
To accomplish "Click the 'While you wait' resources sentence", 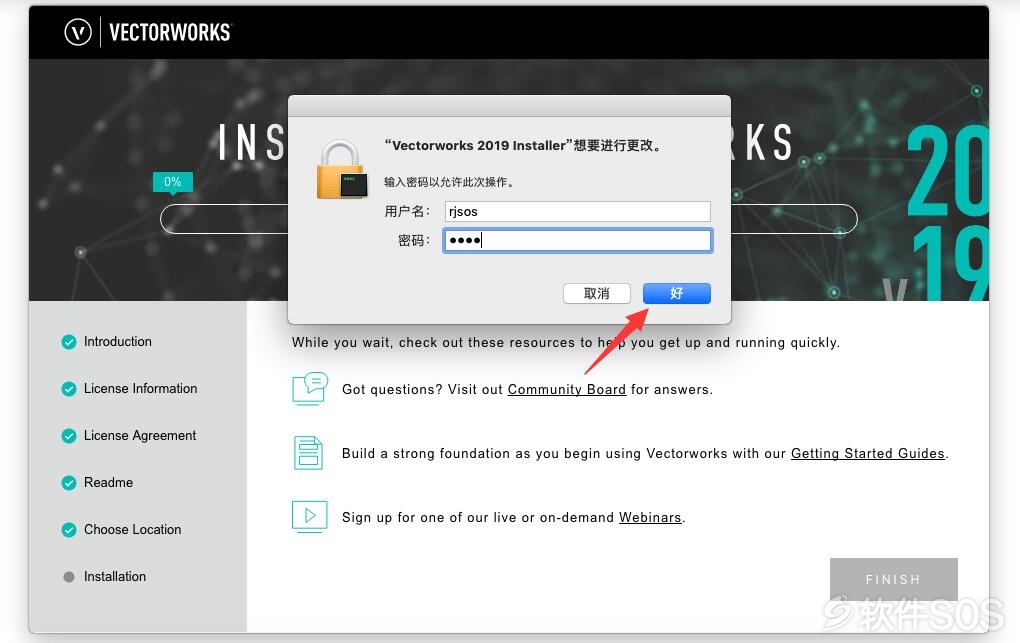I will tap(566, 342).
